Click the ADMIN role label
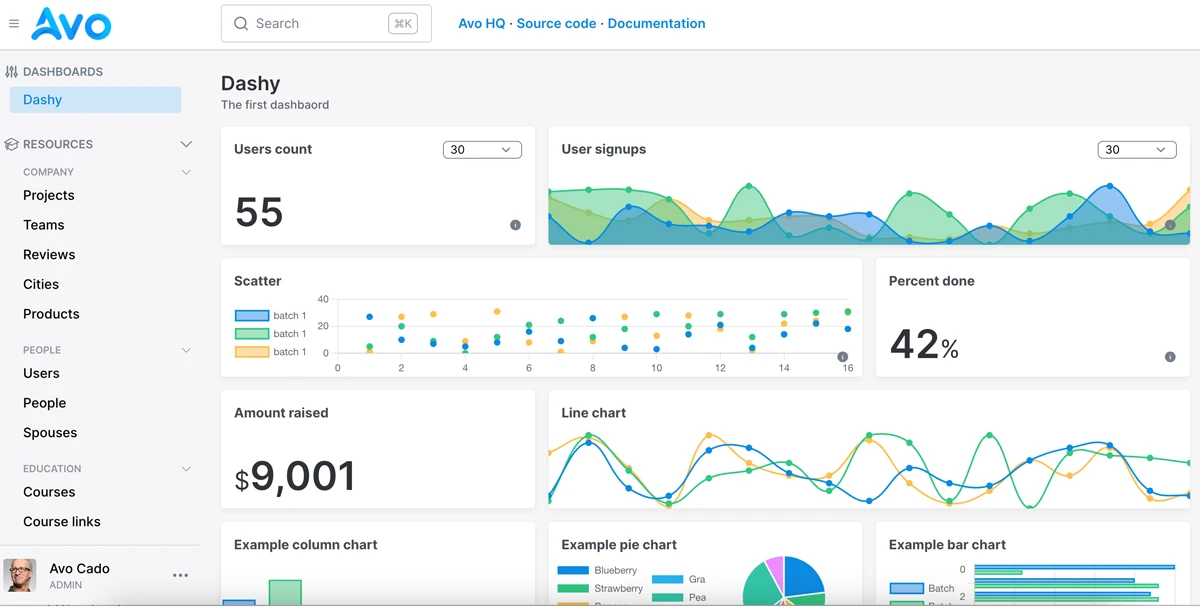This screenshot has width=1200, height=607. (x=66, y=585)
